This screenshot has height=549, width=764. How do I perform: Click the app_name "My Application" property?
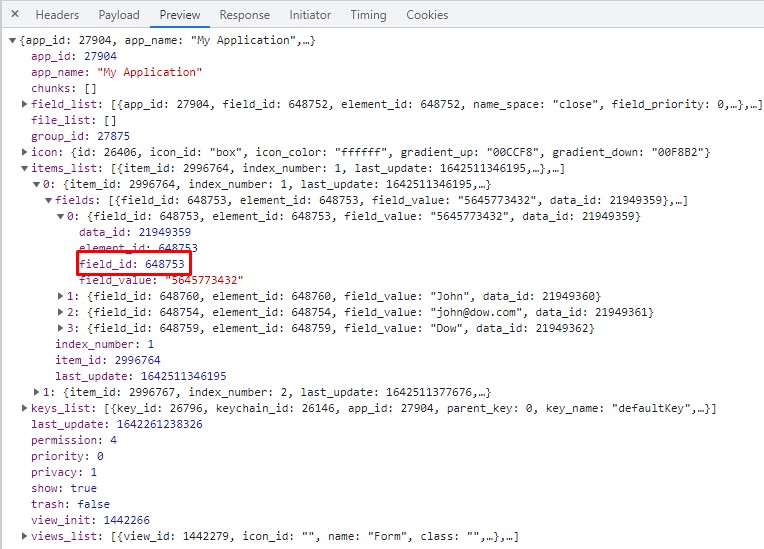[116, 72]
